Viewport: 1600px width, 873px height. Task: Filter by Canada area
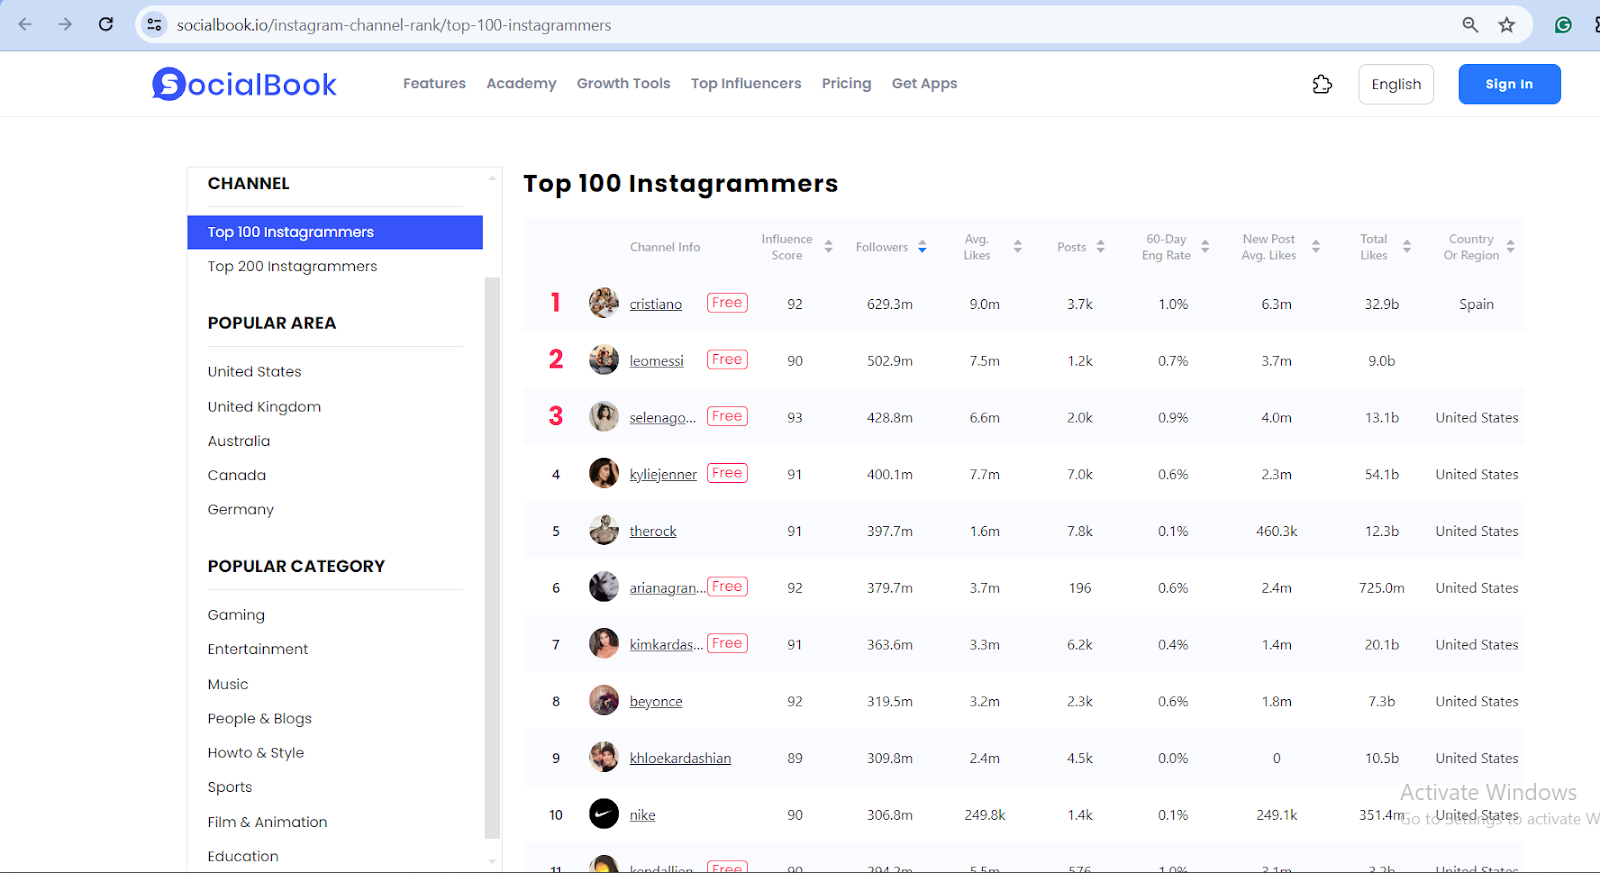tap(236, 475)
